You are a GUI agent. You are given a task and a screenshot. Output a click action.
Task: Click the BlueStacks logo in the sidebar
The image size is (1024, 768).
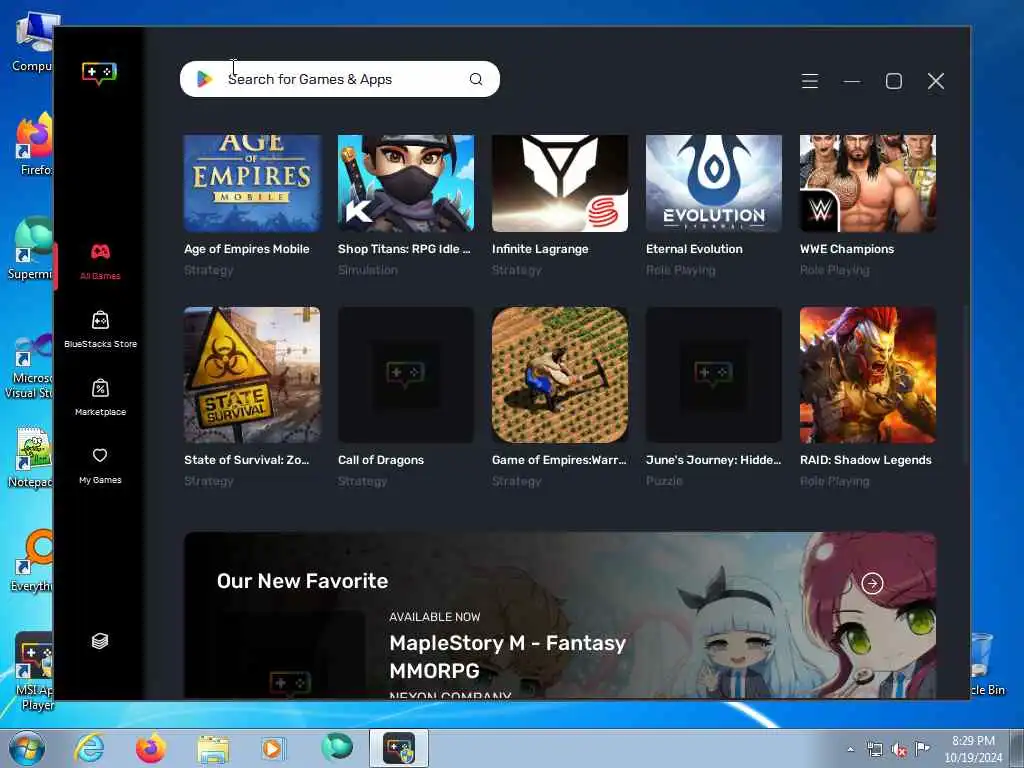(x=99, y=72)
